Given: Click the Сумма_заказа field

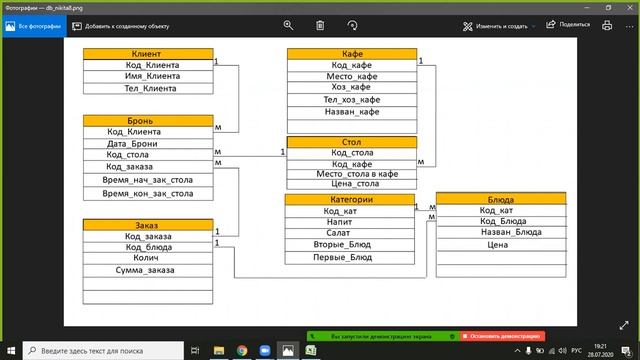Looking at the screenshot, I should 148,270.
